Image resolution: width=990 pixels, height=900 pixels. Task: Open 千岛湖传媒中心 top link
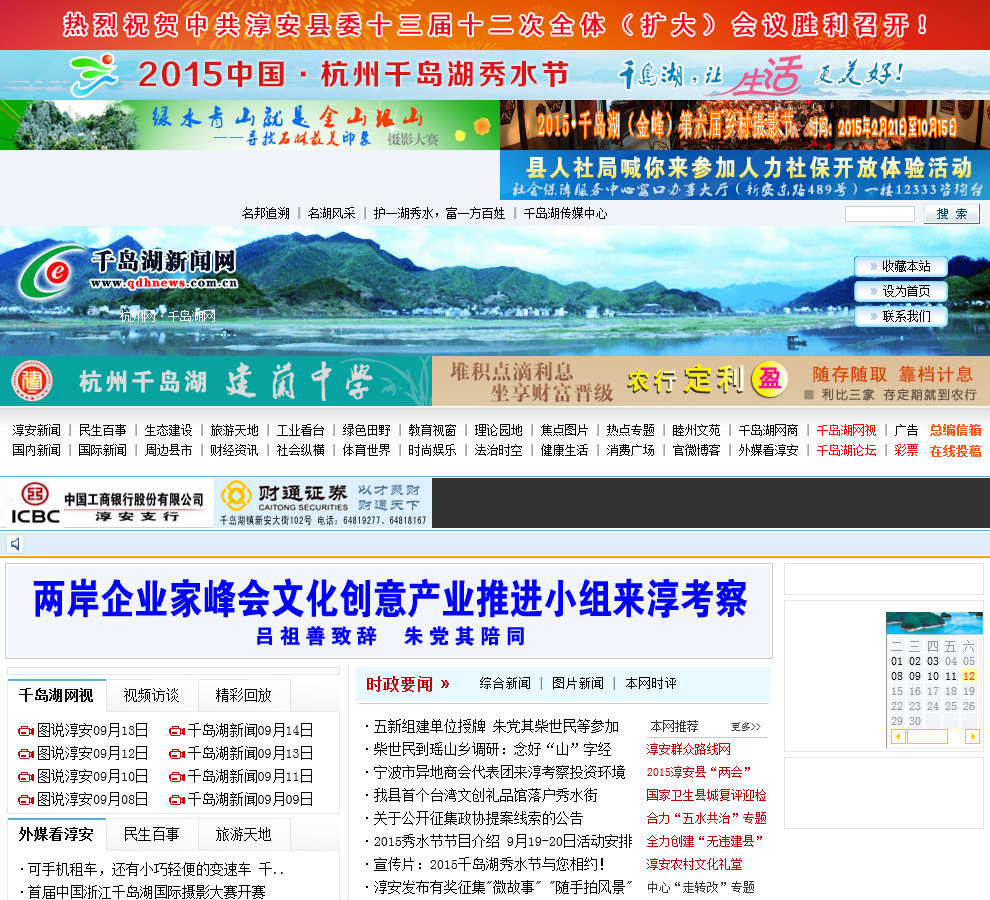566,213
